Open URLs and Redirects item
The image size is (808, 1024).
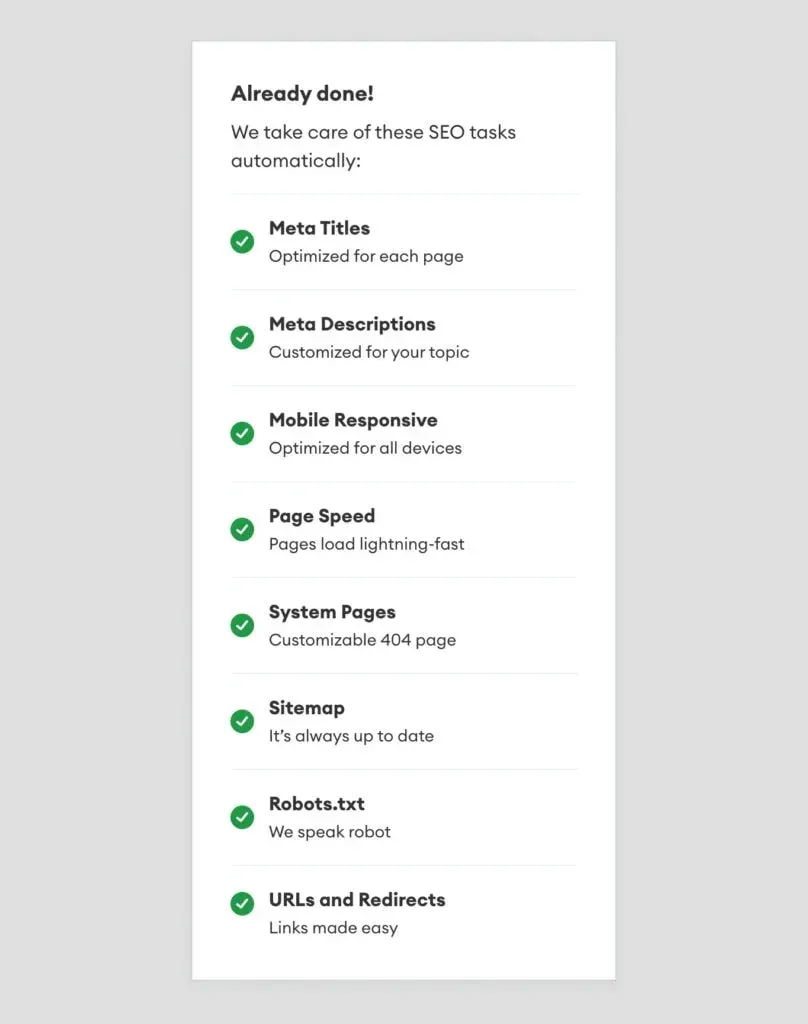[x=357, y=900]
